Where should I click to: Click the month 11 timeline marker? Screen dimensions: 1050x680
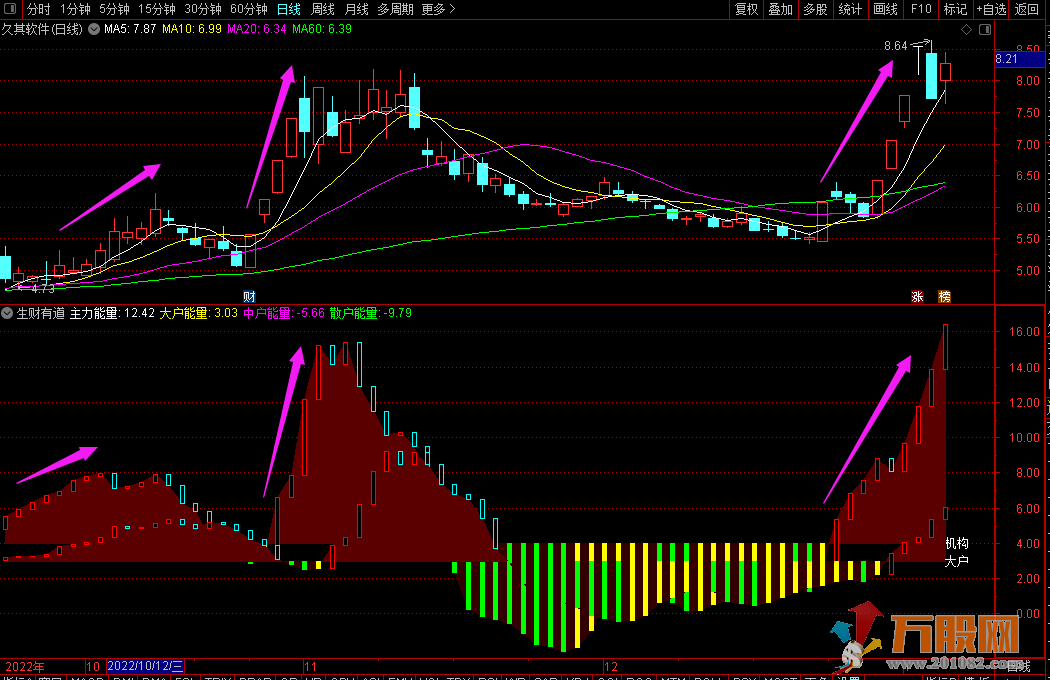click(310, 667)
